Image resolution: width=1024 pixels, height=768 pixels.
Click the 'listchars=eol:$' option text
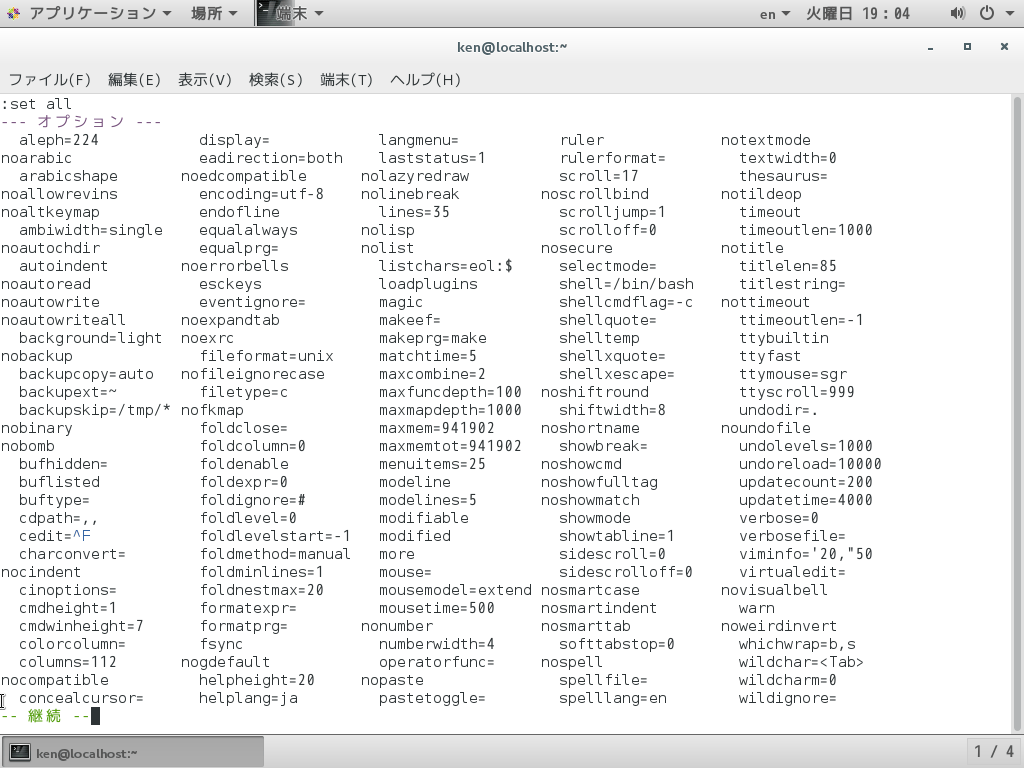446,266
